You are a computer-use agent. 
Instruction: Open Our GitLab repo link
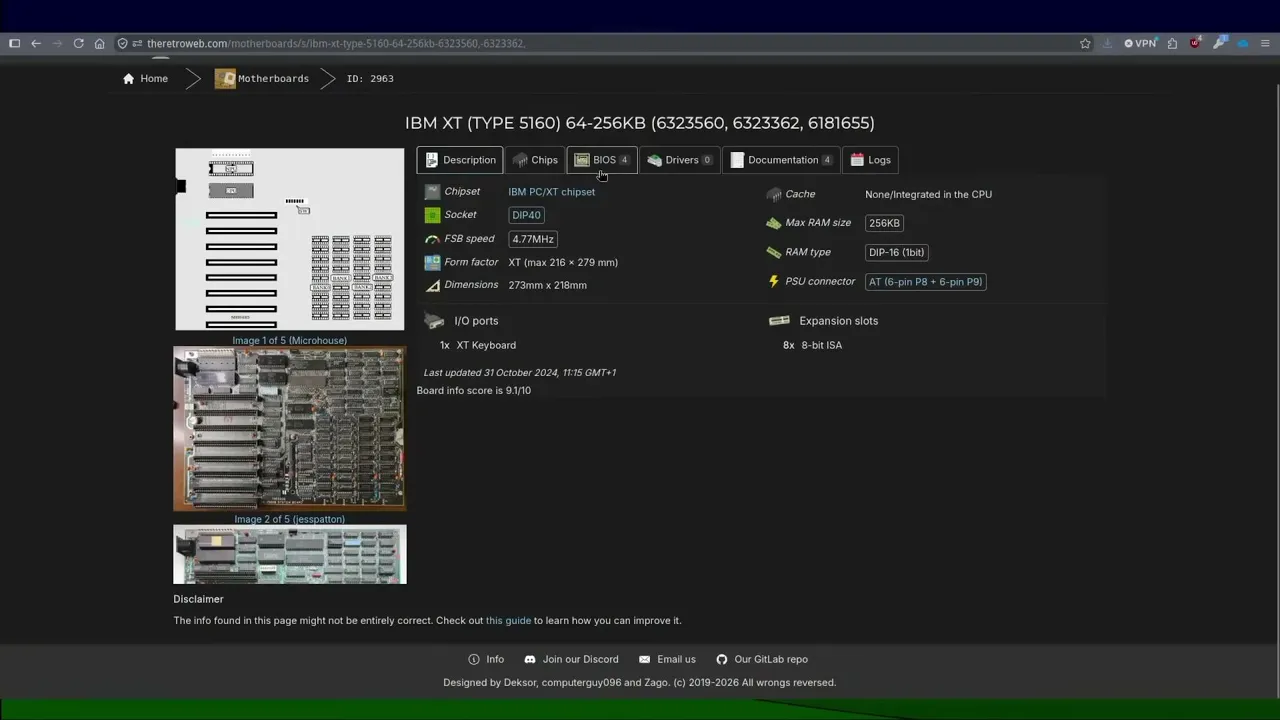pos(762,660)
